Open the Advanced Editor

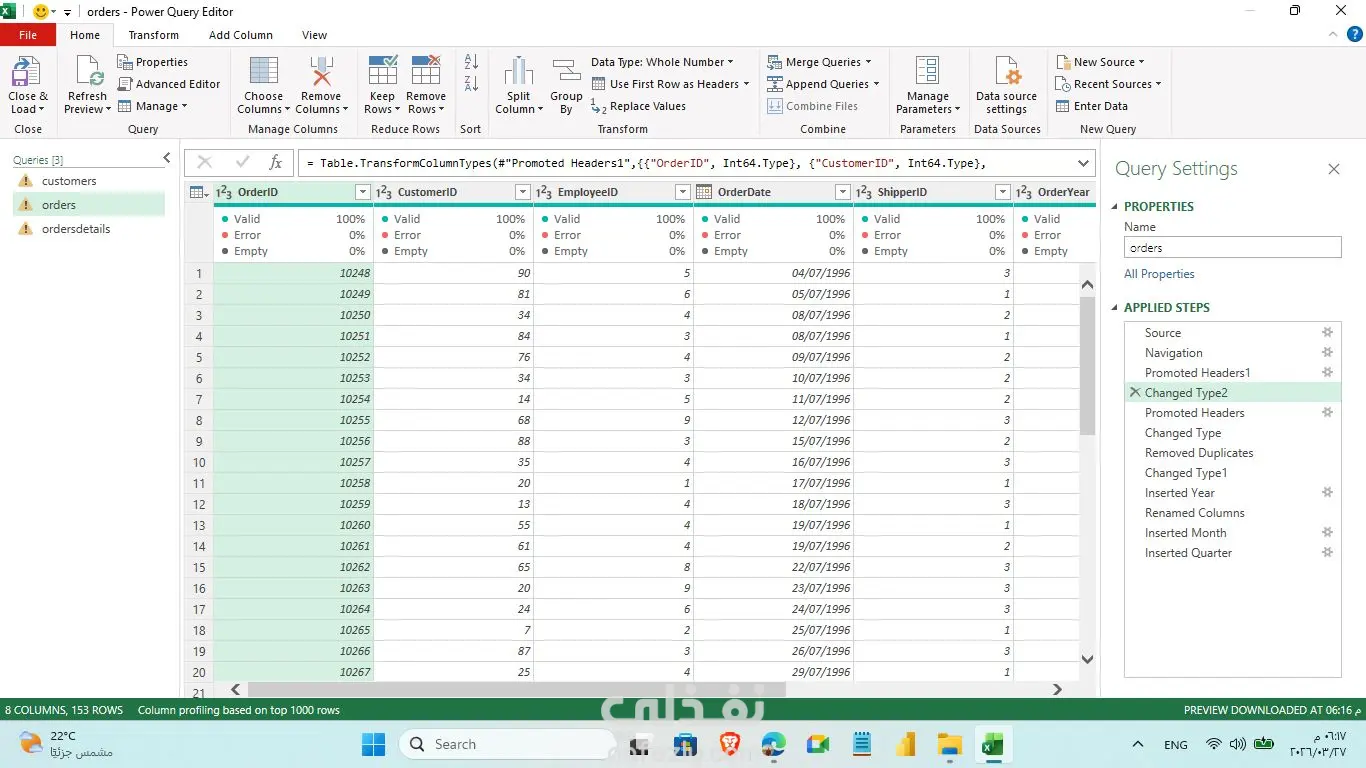tap(169, 84)
